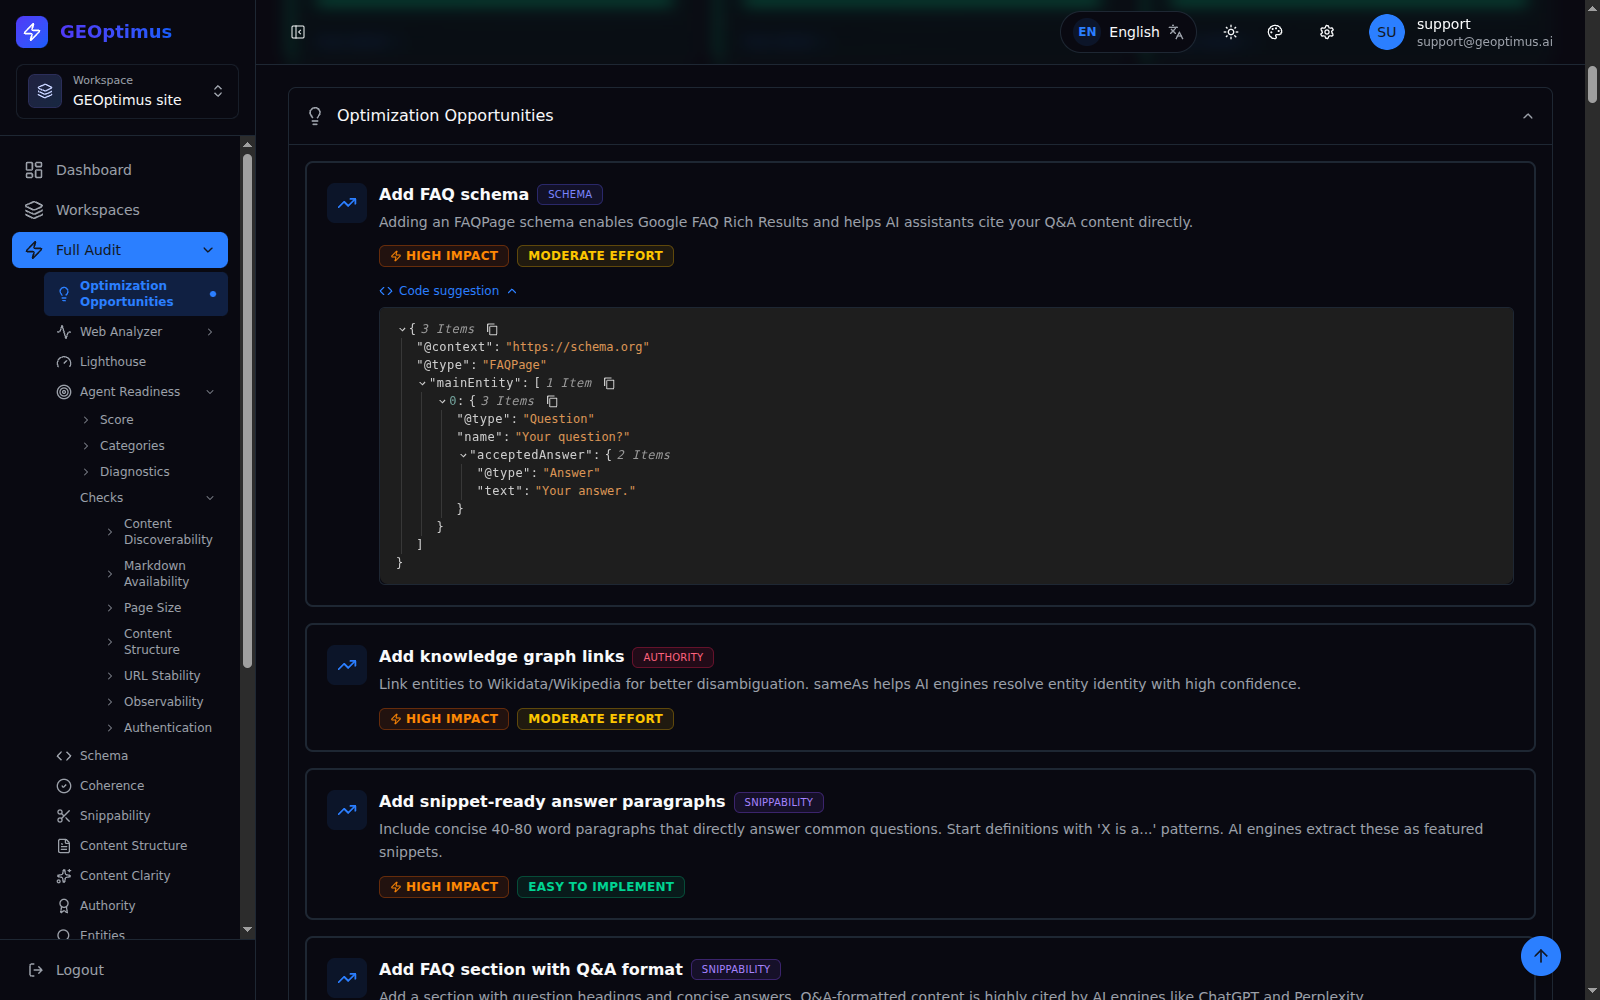Switch to light theme sun icon
Screen dimensions: 1600x1000
click(1231, 32)
